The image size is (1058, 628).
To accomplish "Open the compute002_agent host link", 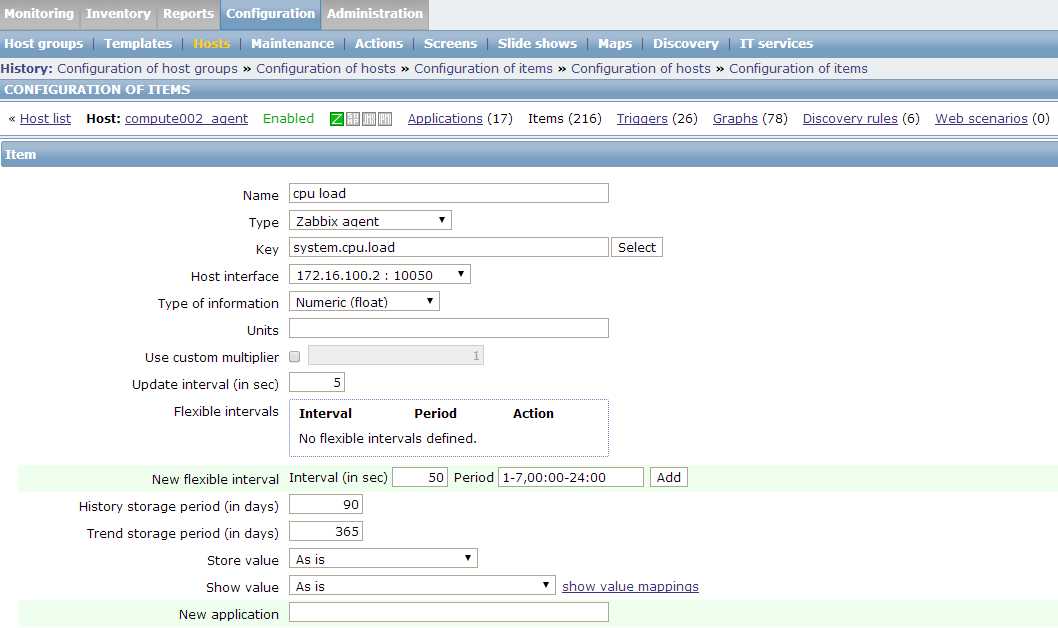I will (186, 119).
